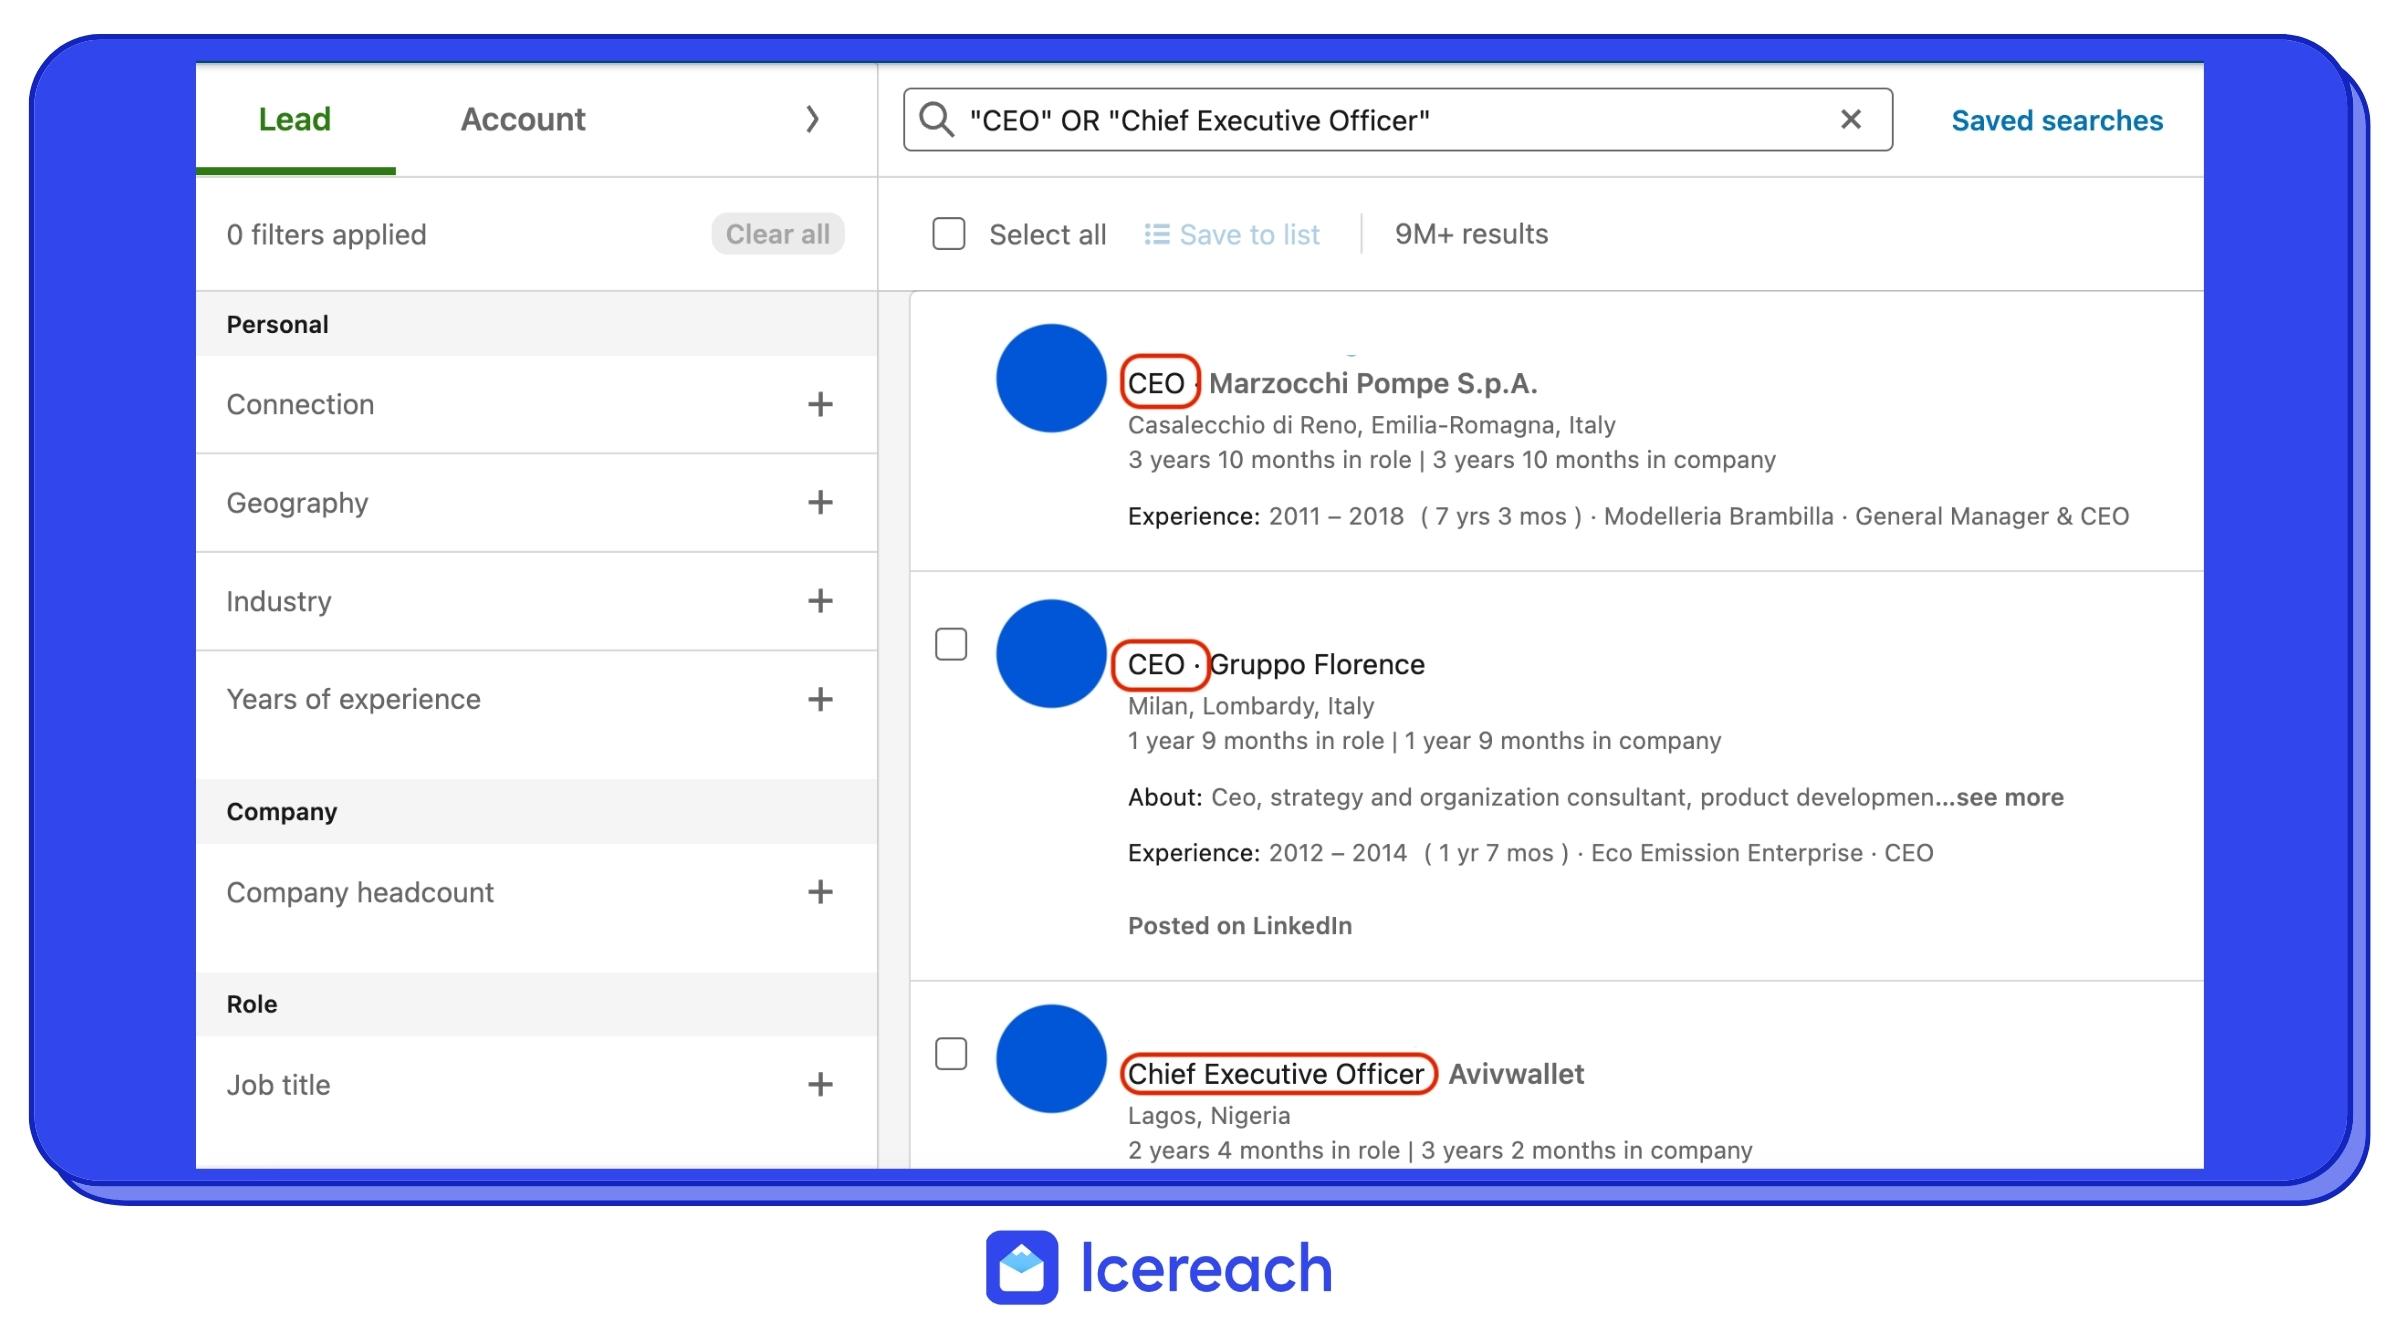Expand the Connection filter plus icon
Viewport: 2400px width, 1340px height.
point(820,404)
